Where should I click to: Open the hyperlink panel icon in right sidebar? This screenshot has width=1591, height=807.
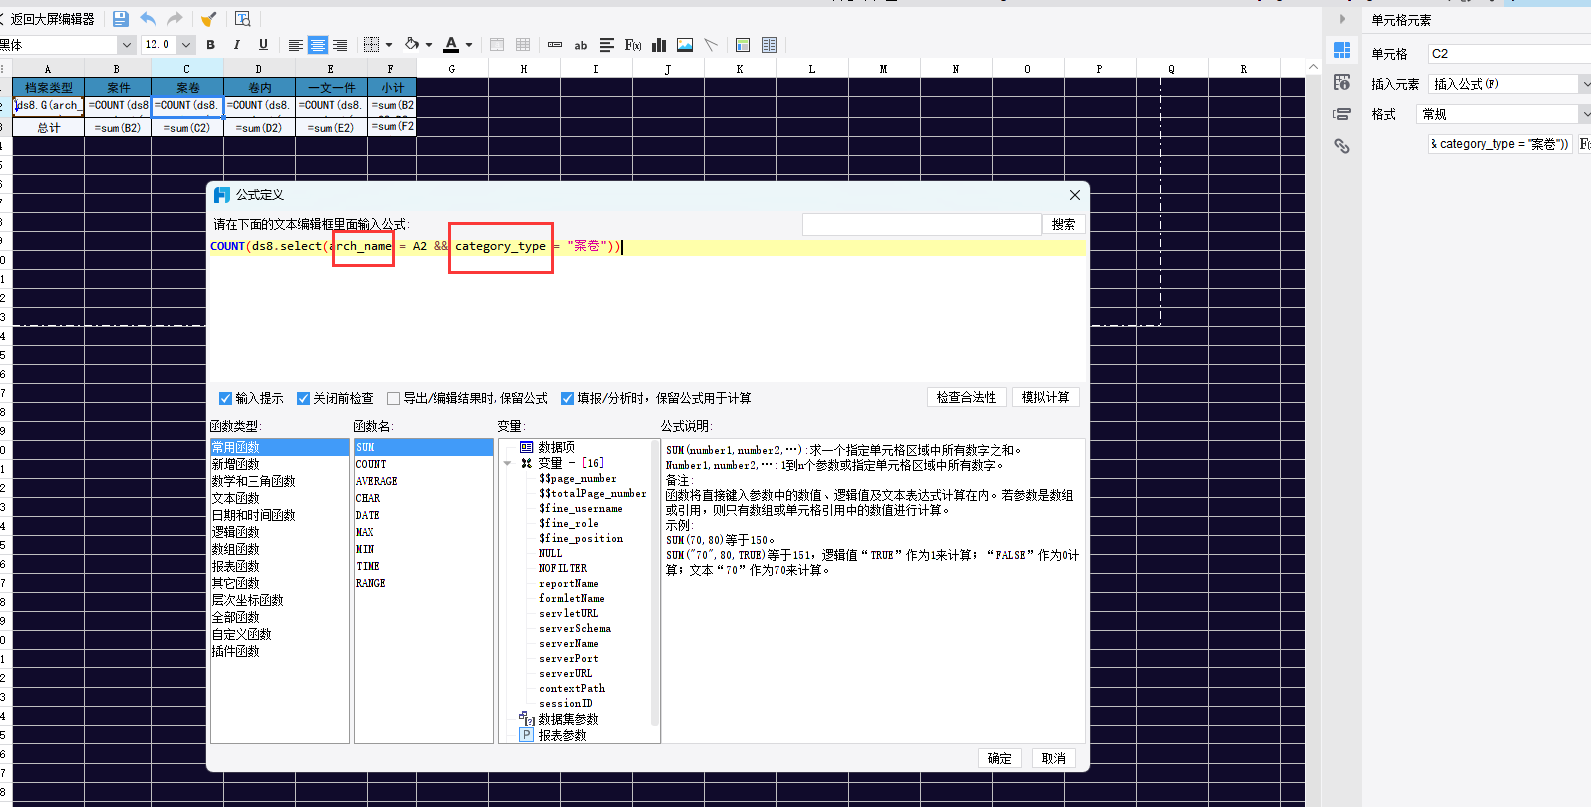click(x=1342, y=146)
